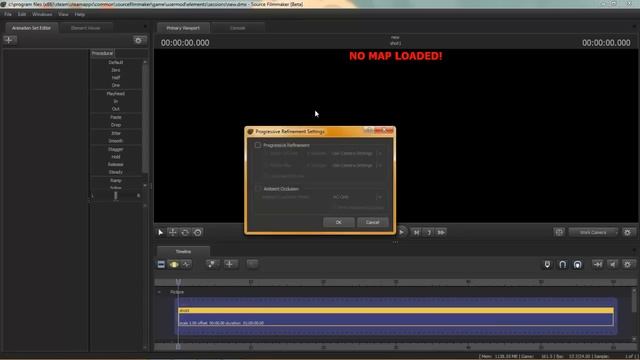Open the File menu
The image size is (640, 360).
point(8,14)
